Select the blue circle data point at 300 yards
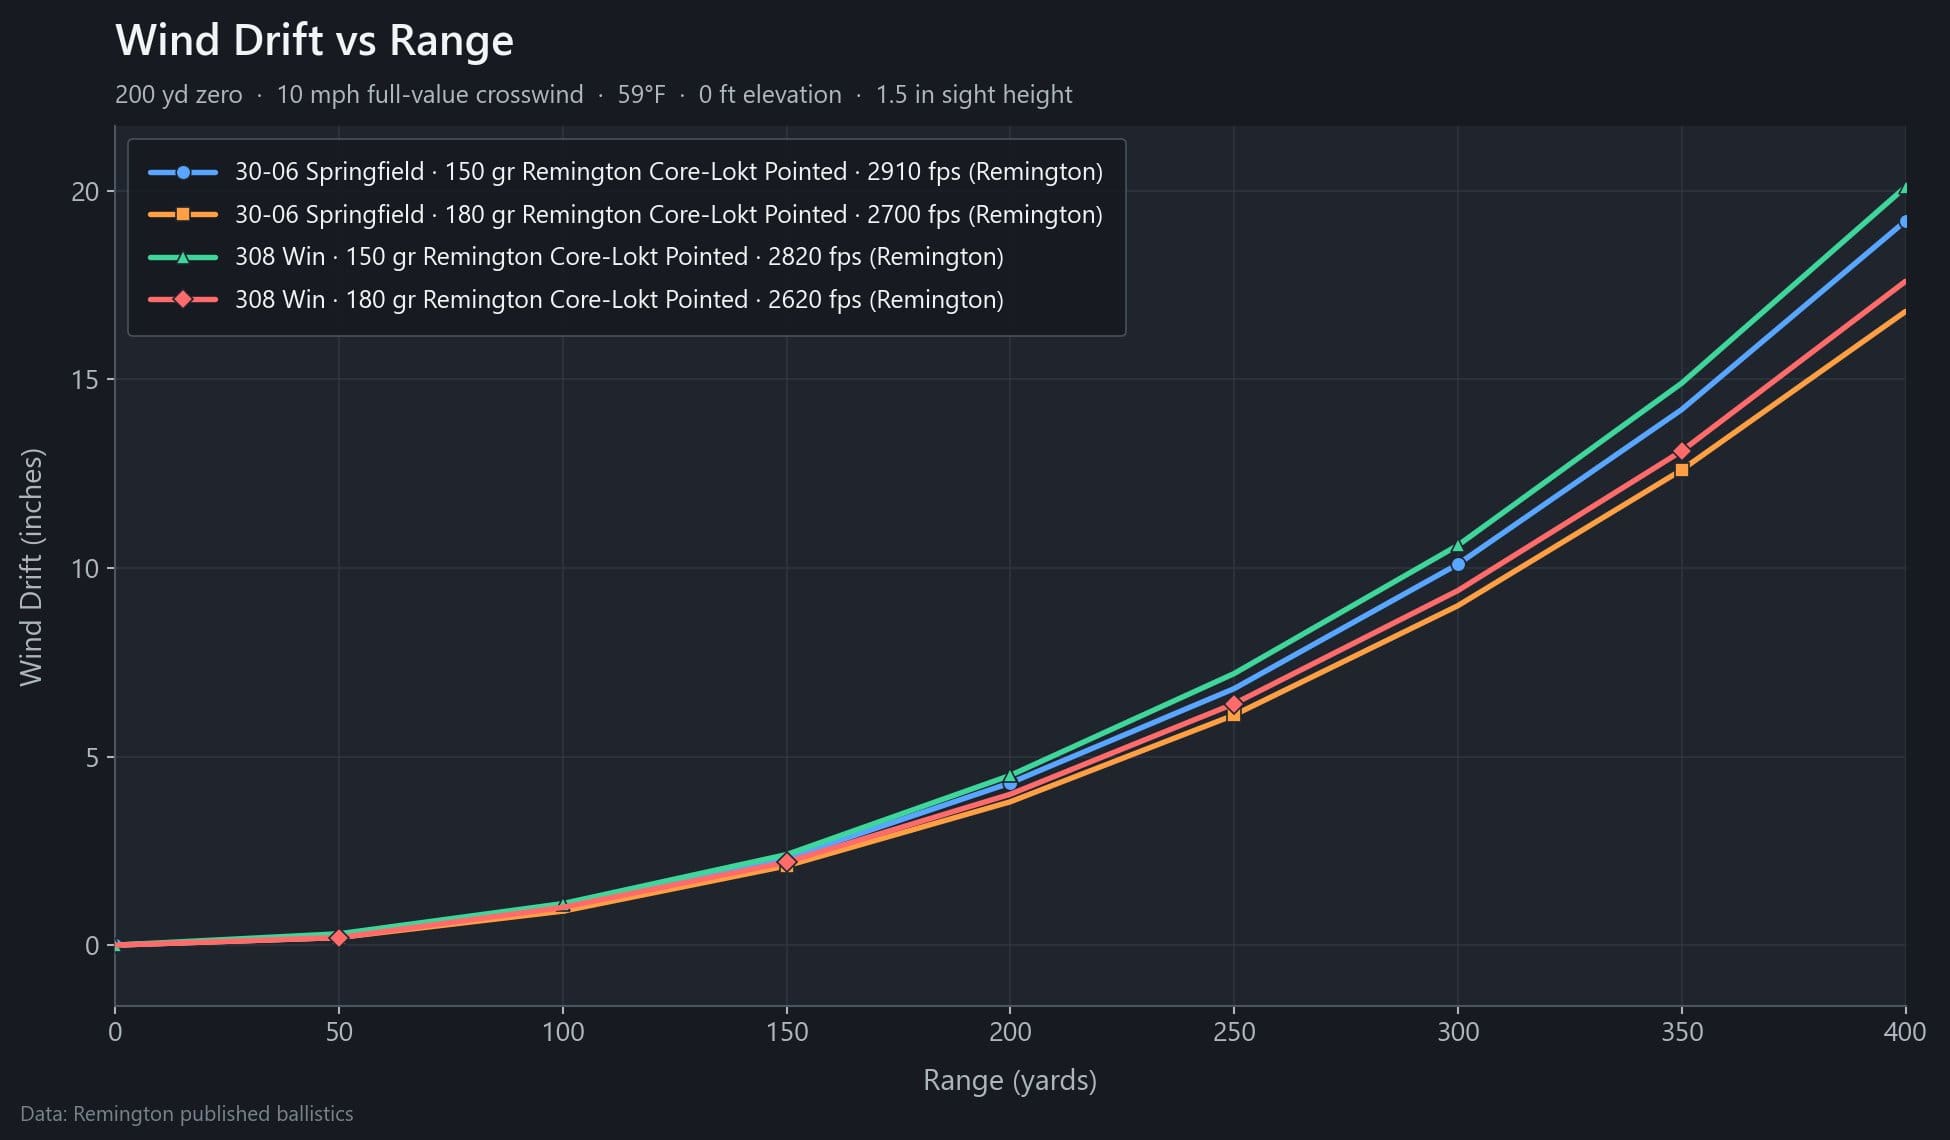The height and width of the screenshot is (1140, 1950). point(1458,564)
